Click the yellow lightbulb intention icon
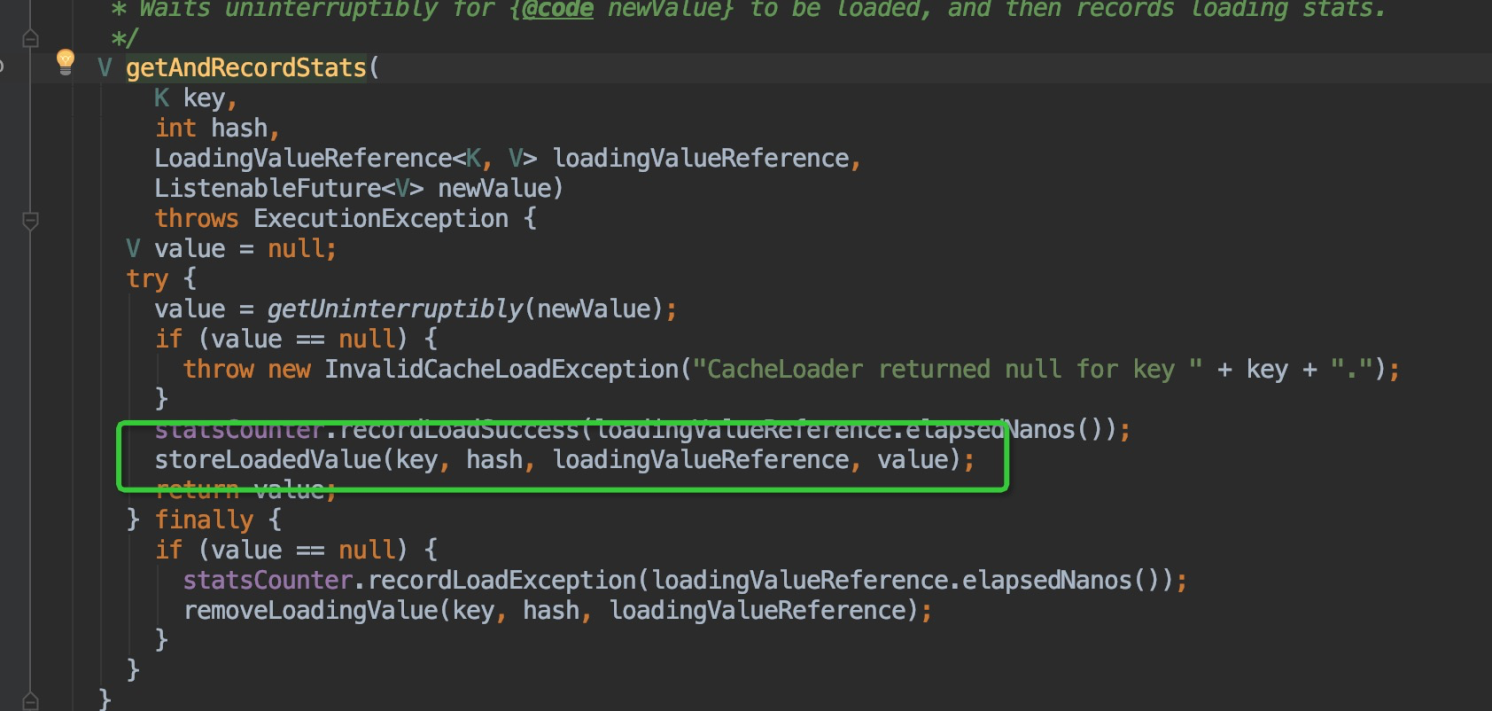The image size is (1492, 711). pos(66,63)
